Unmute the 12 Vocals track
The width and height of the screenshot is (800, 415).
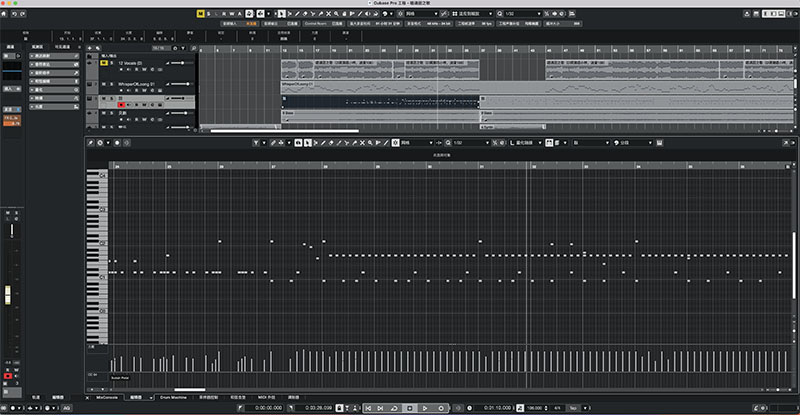click(x=104, y=63)
